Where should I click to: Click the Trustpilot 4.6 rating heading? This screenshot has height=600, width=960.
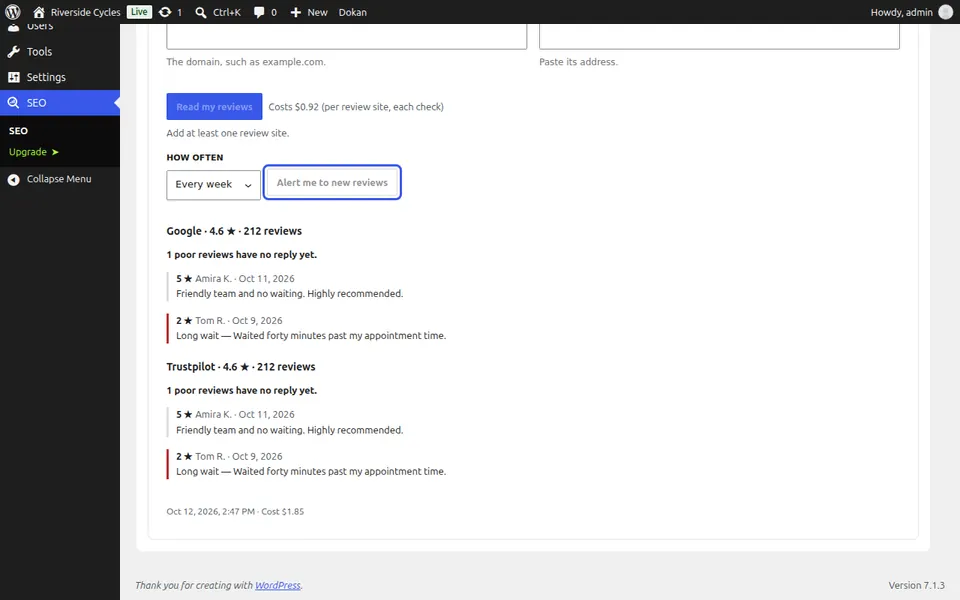241,367
